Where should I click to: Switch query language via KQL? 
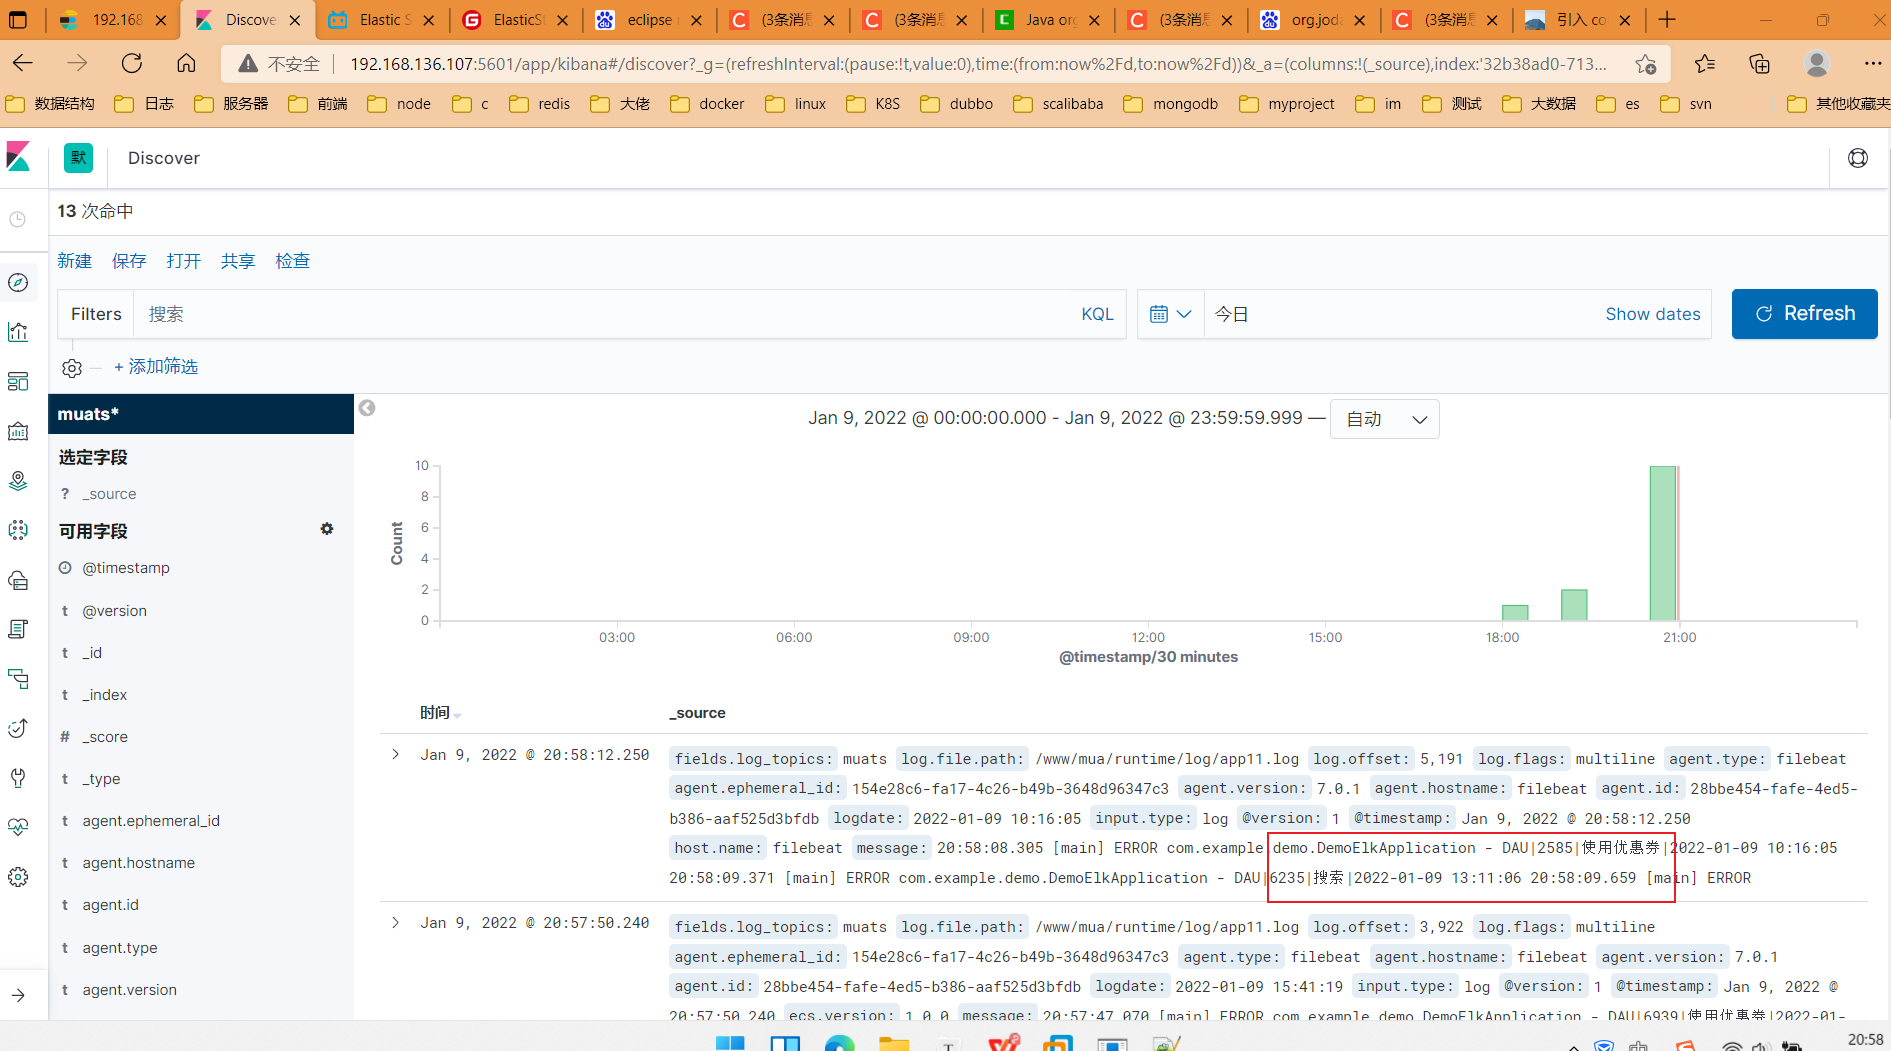click(1097, 314)
